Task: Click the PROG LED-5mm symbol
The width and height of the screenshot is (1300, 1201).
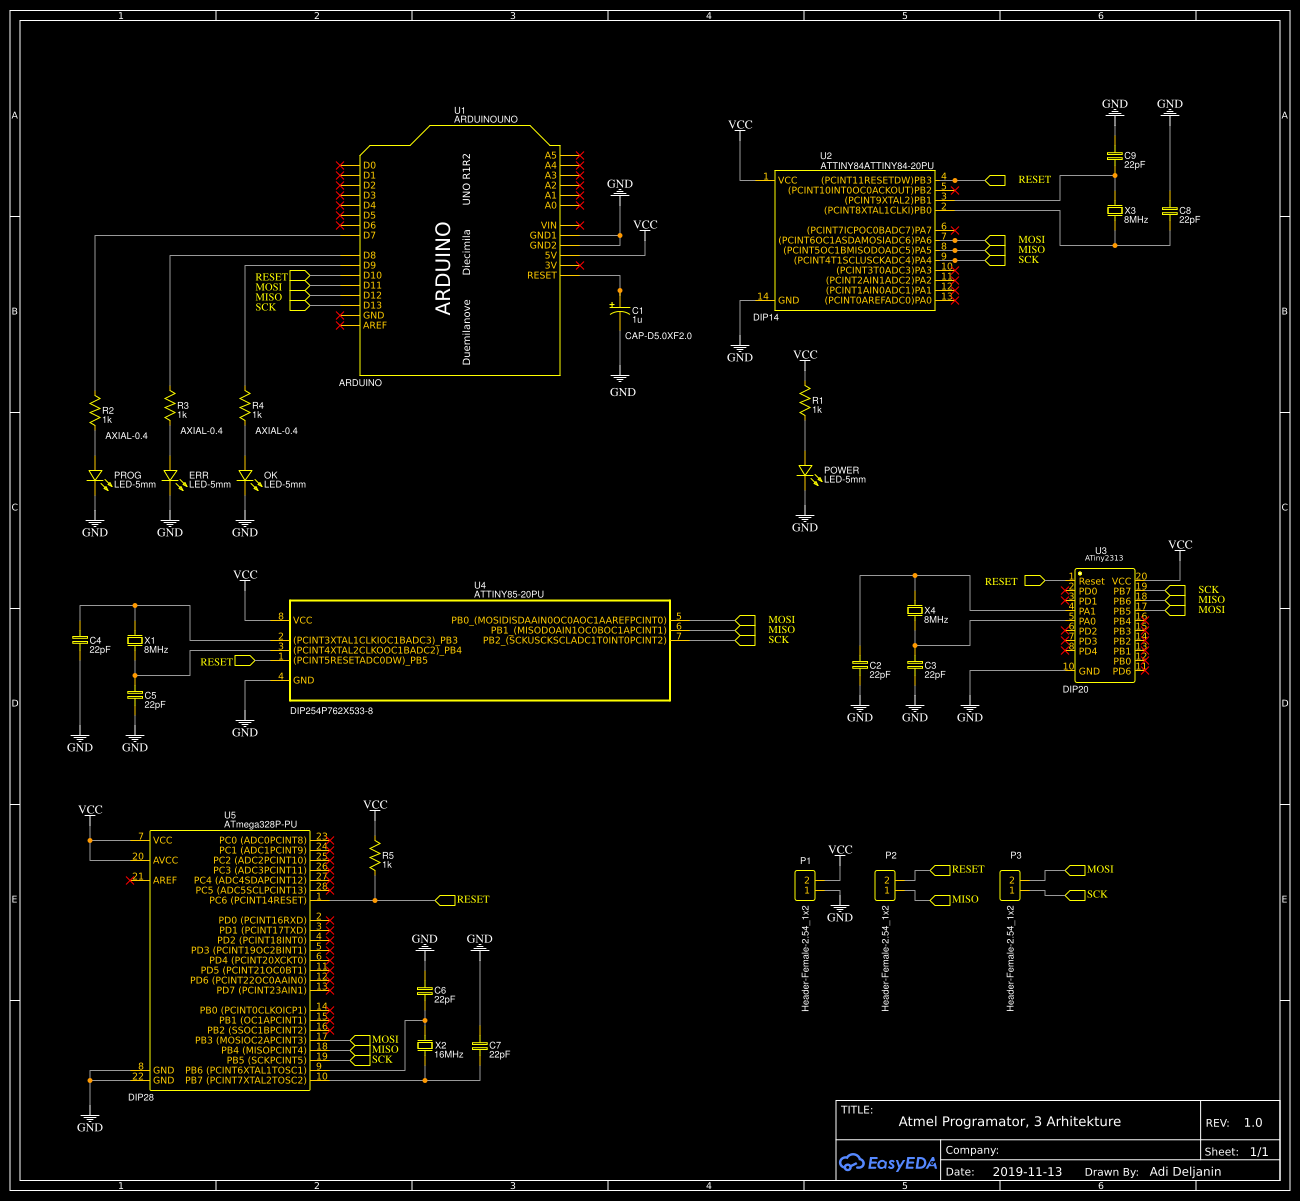Action: pos(96,475)
